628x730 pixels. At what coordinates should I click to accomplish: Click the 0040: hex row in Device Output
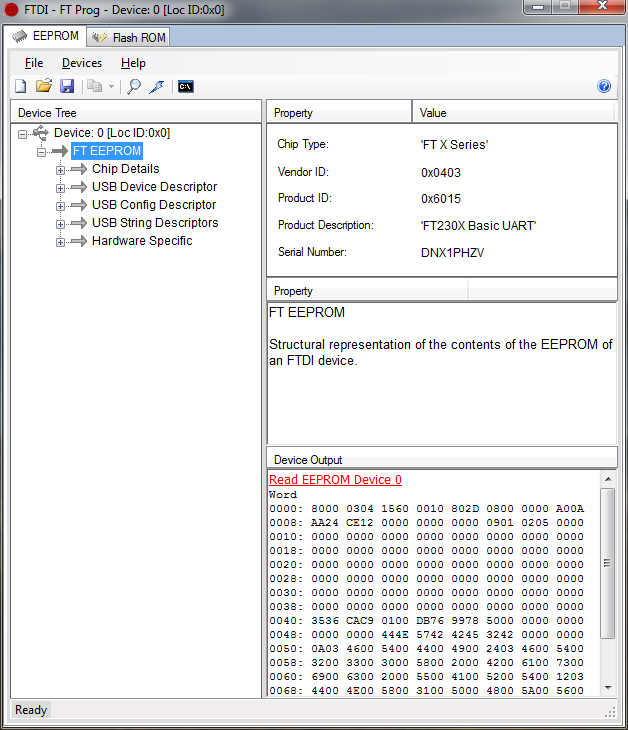click(x=426, y=621)
